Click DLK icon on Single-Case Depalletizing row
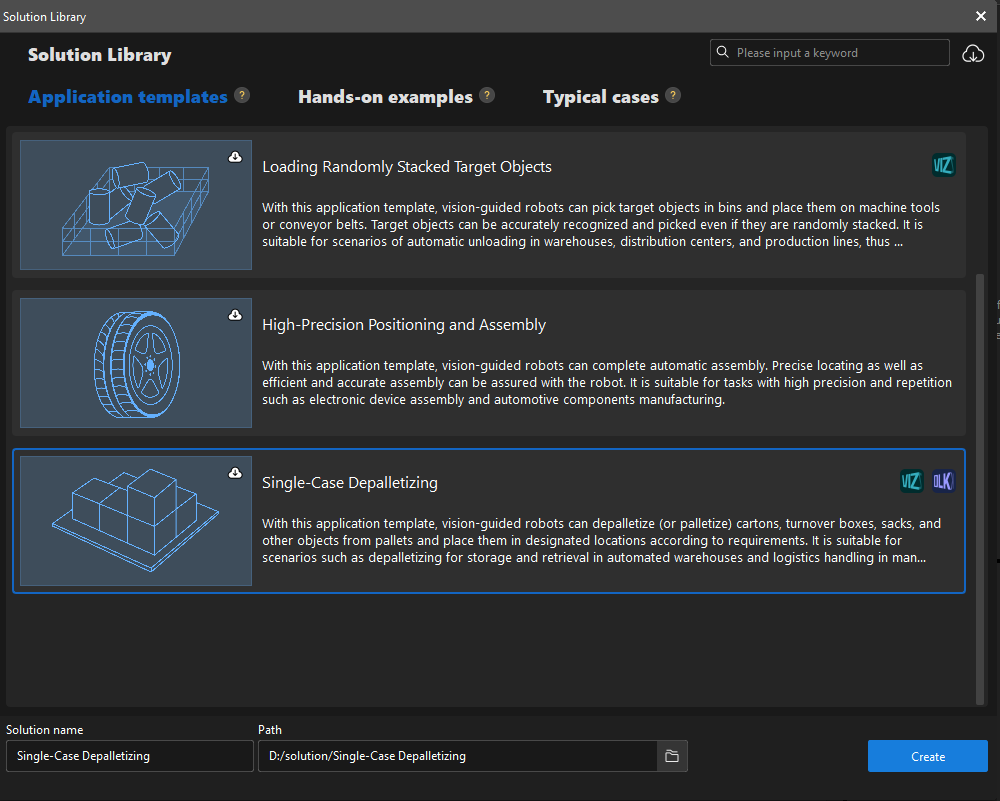Viewport: 1000px width, 801px height. click(943, 482)
